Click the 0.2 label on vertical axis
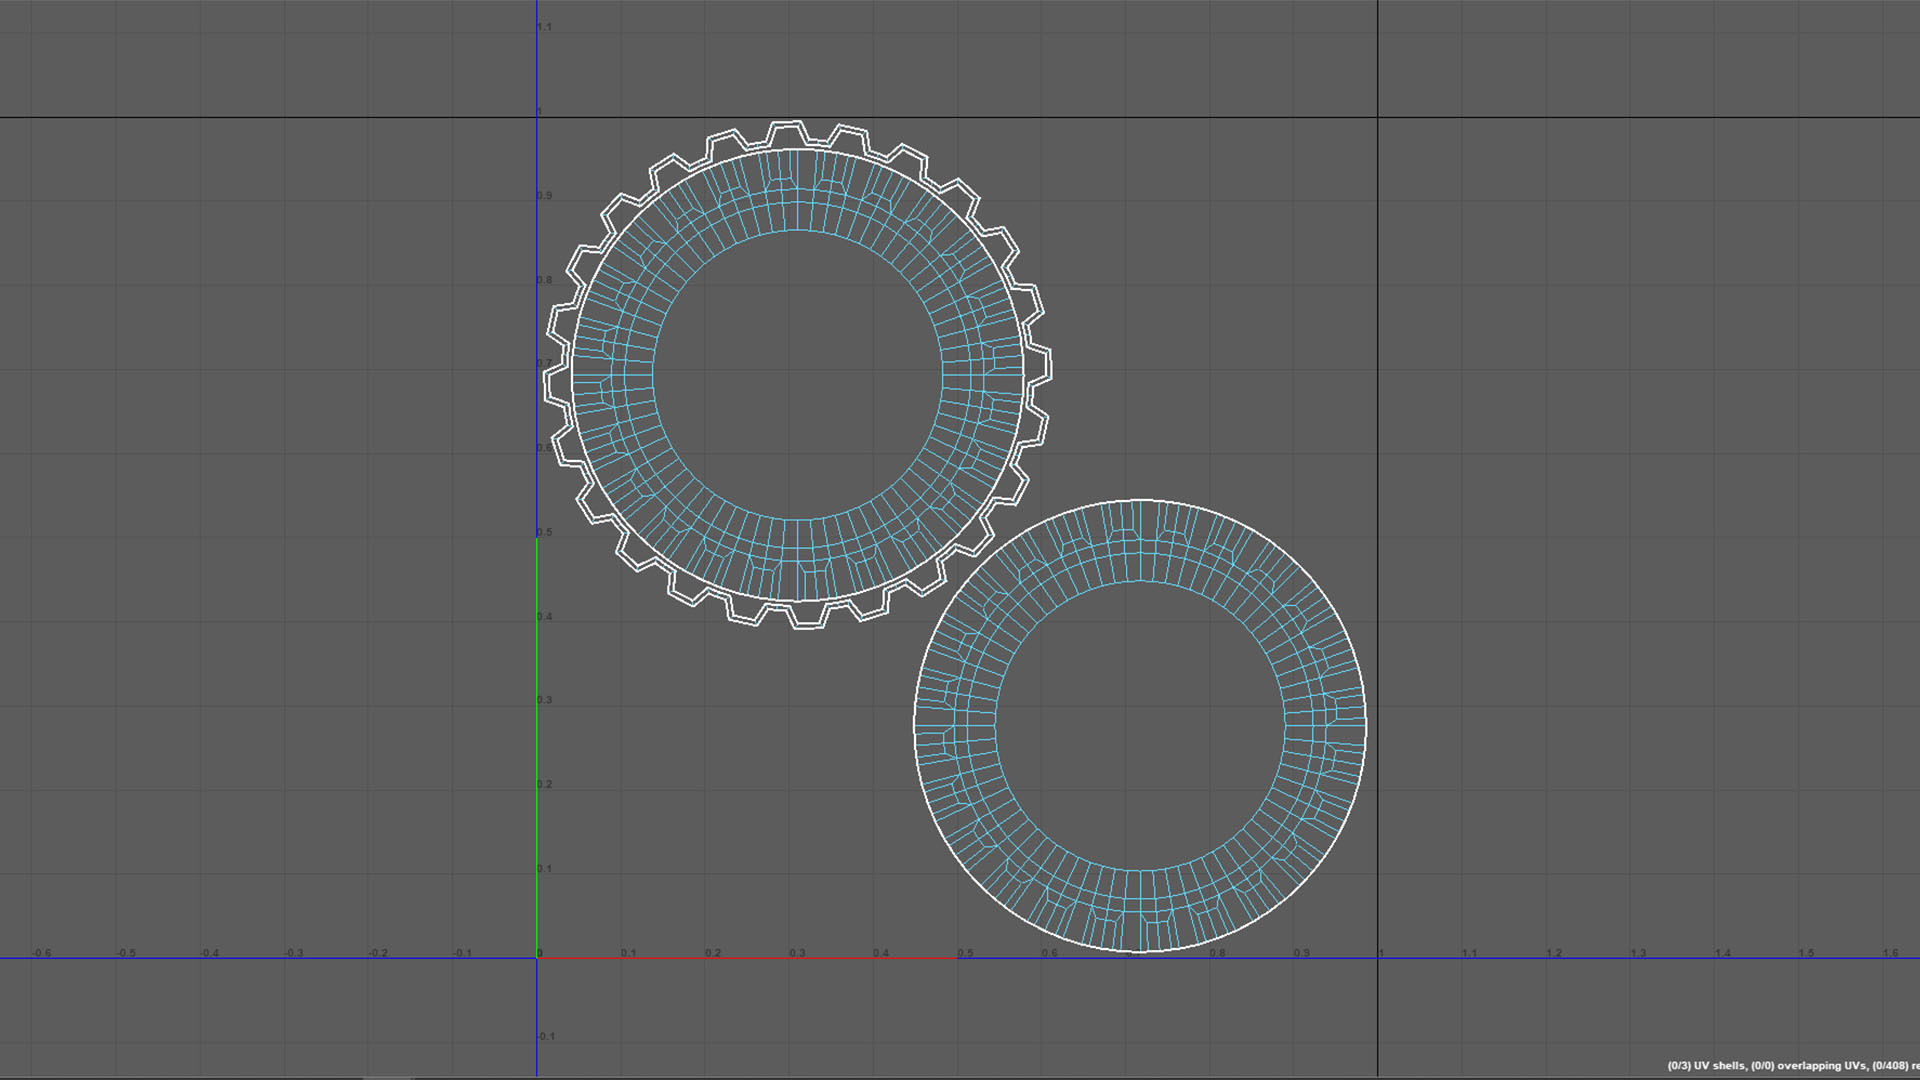This screenshot has height=1080, width=1920. click(544, 784)
